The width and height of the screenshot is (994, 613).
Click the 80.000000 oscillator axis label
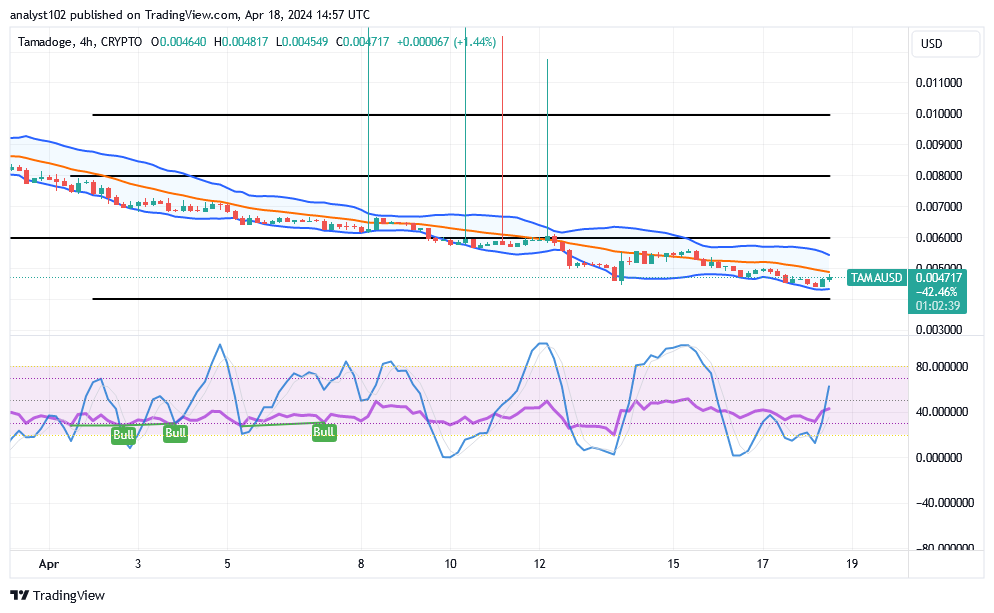click(x=941, y=366)
